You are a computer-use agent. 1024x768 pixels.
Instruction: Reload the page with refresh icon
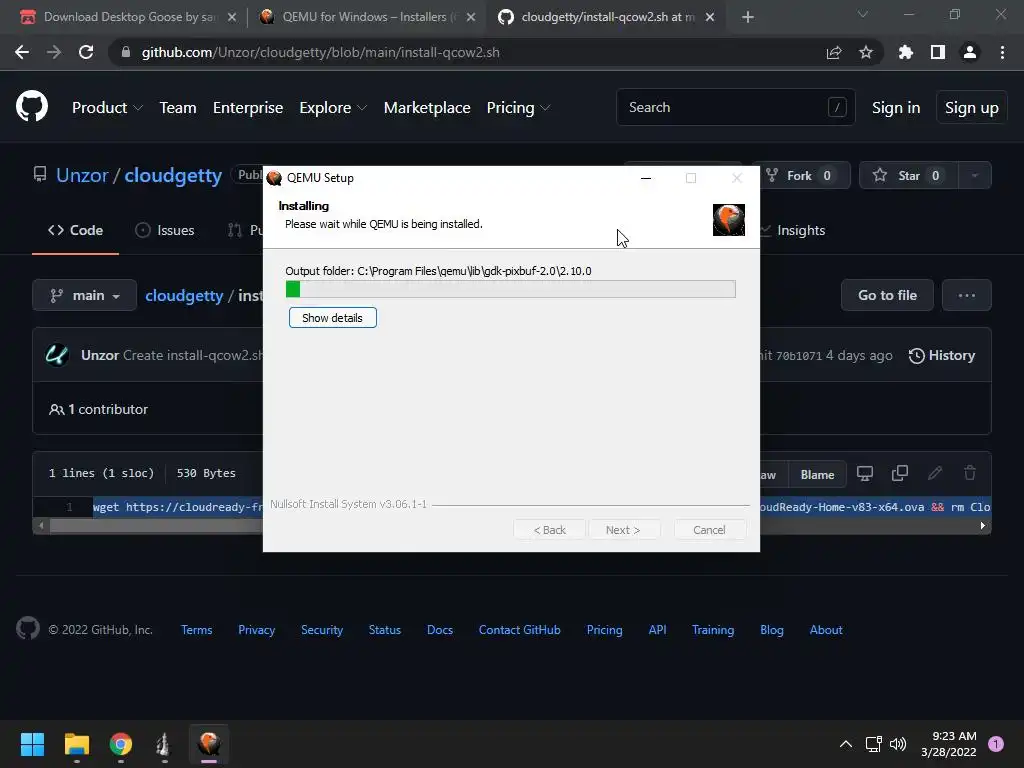86,52
